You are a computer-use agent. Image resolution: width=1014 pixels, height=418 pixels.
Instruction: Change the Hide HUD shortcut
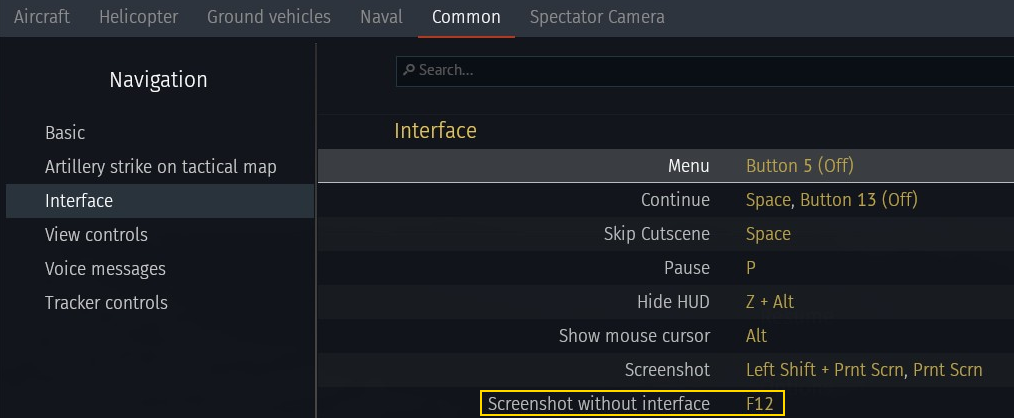(x=770, y=302)
